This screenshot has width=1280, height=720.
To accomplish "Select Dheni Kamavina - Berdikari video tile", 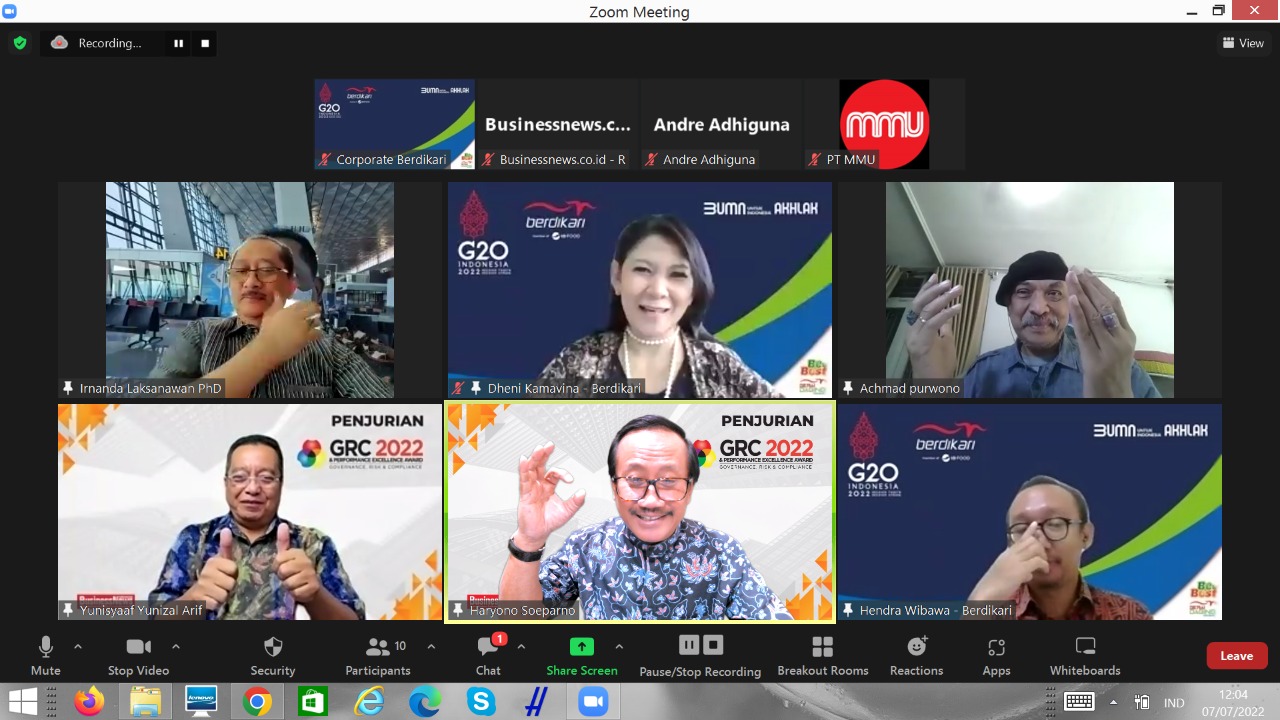I will 640,290.
